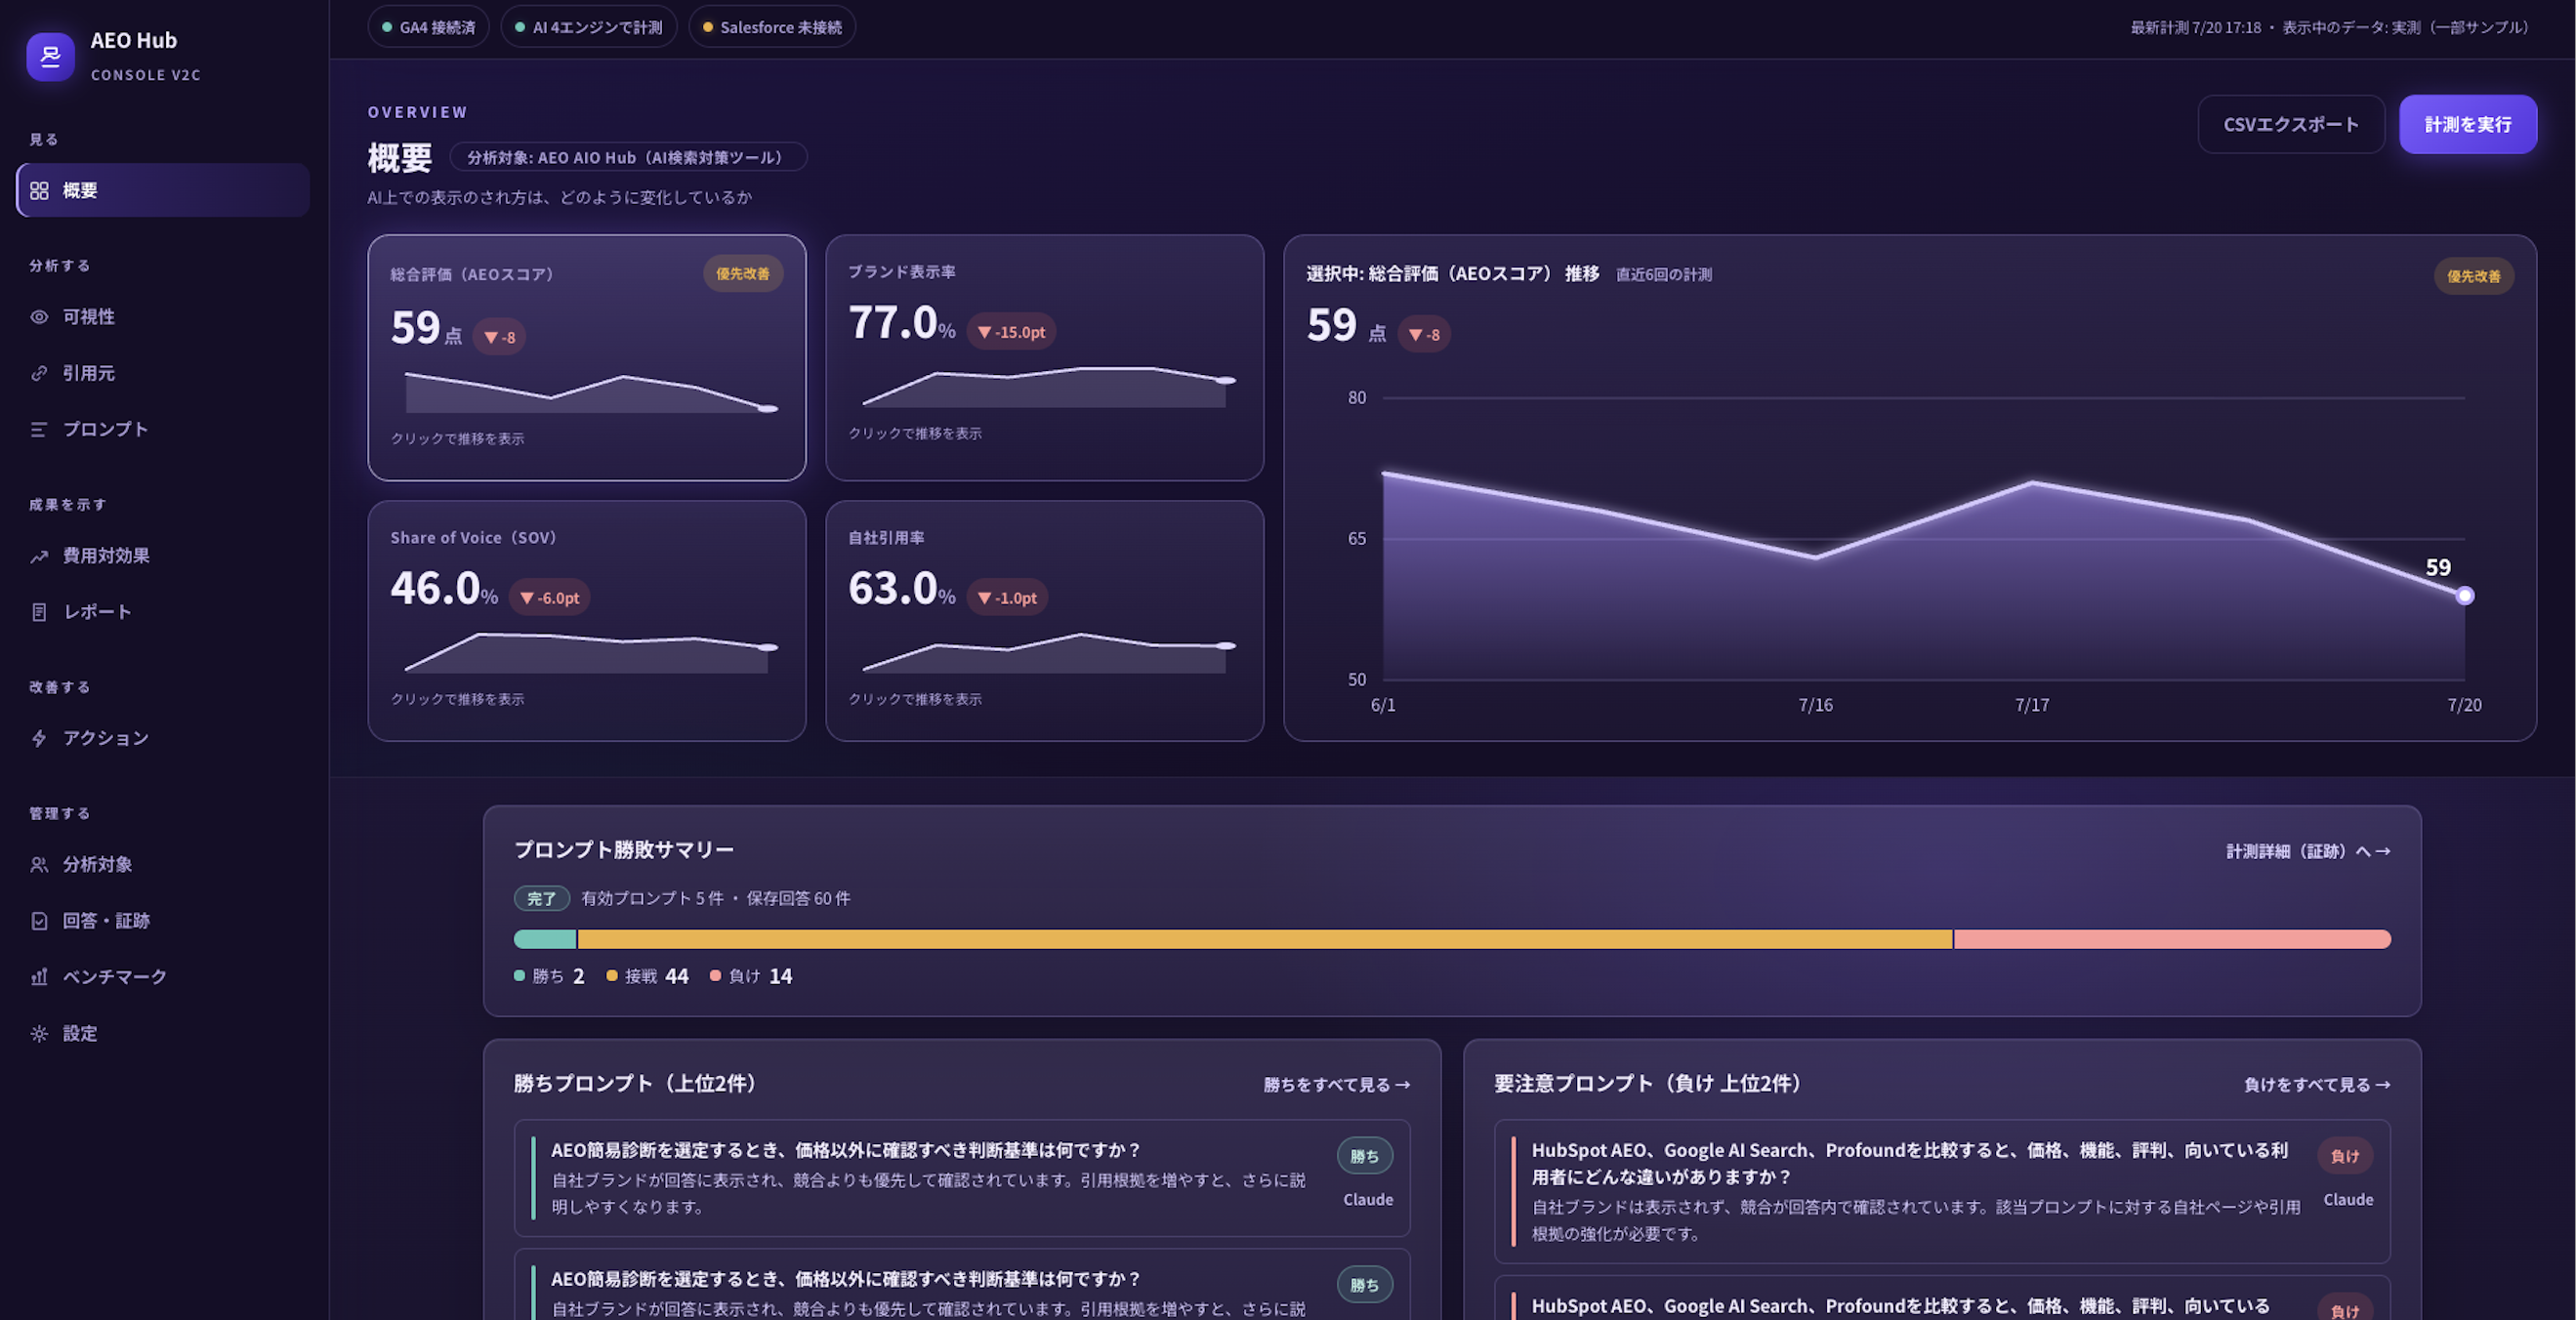Click 勝ち badge on first winning prompt
This screenshot has height=1320, width=2576.
(1364, 1156)
